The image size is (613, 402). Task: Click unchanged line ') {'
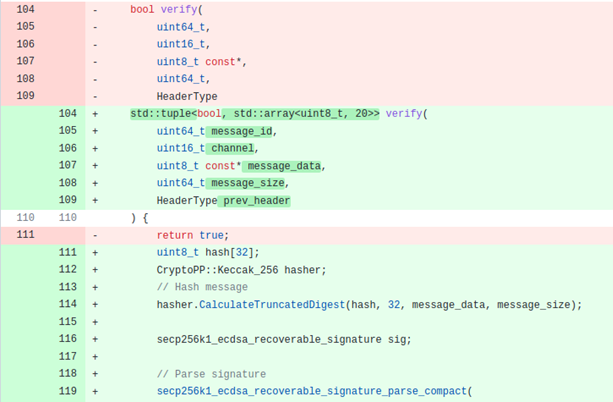click(x=139, y=218)
